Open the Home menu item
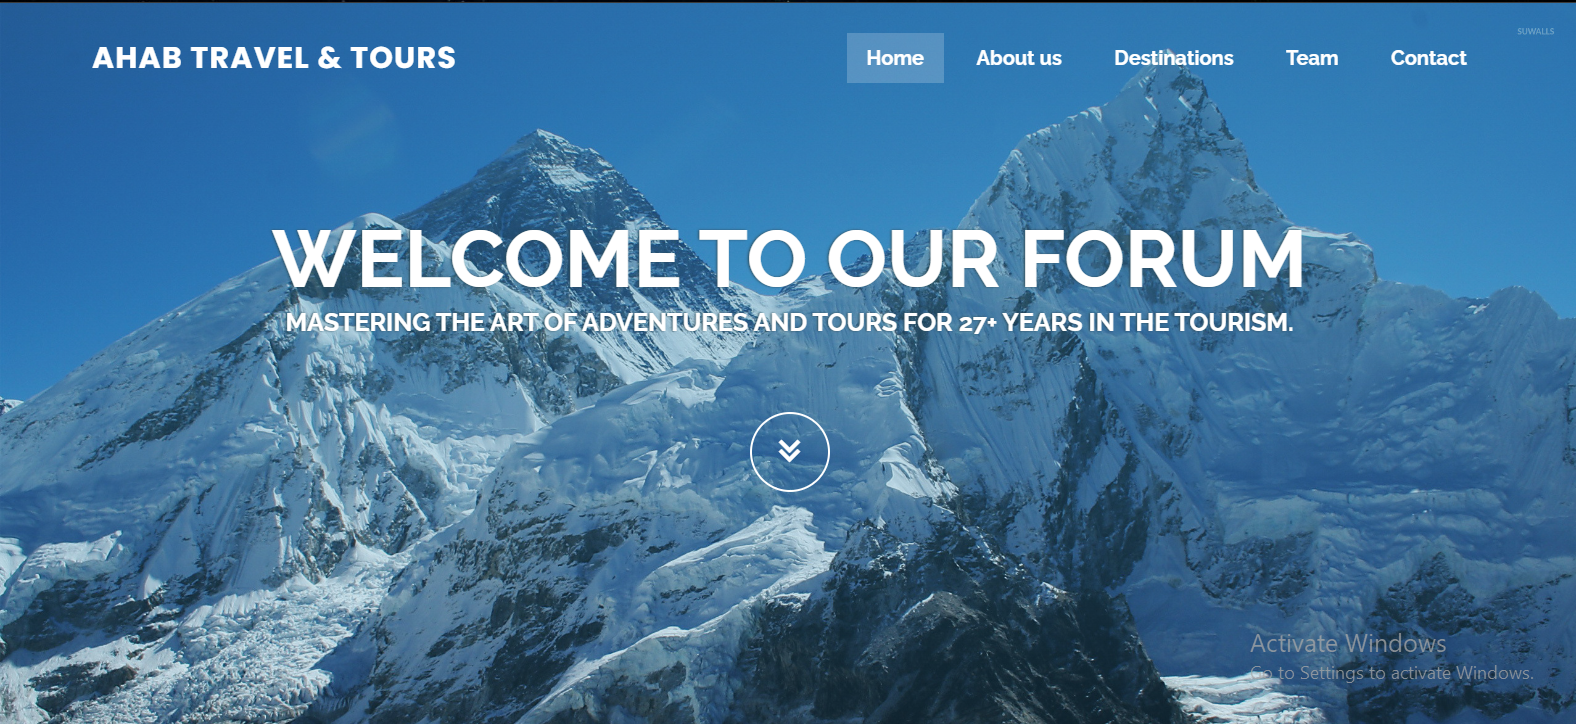This screenshot has height=724, width=1576. (895, 58)
